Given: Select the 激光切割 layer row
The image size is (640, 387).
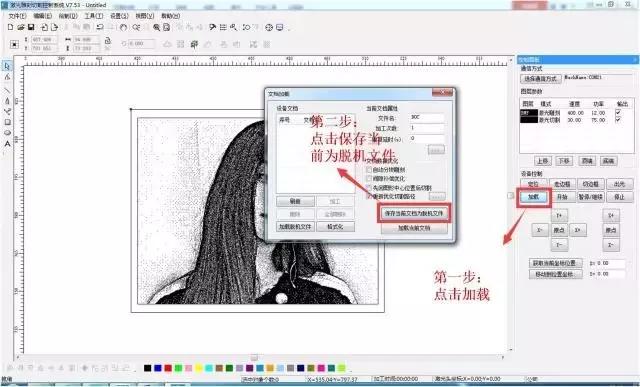Looking at the screenshot, I should pyautogui.click(x=576, y=120).
